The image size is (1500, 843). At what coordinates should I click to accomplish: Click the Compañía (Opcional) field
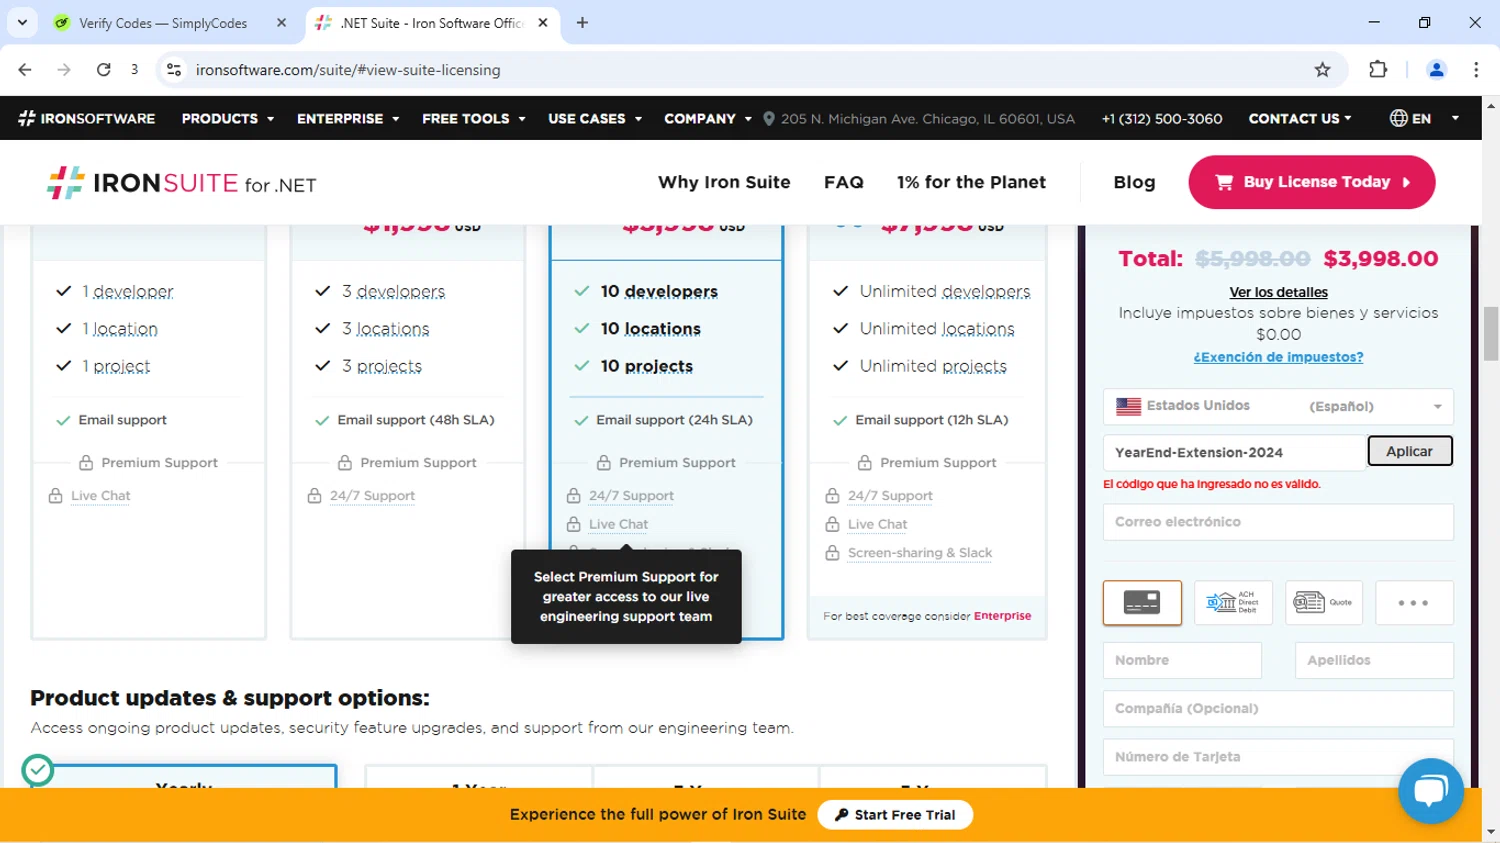(x=1278, y=708)
